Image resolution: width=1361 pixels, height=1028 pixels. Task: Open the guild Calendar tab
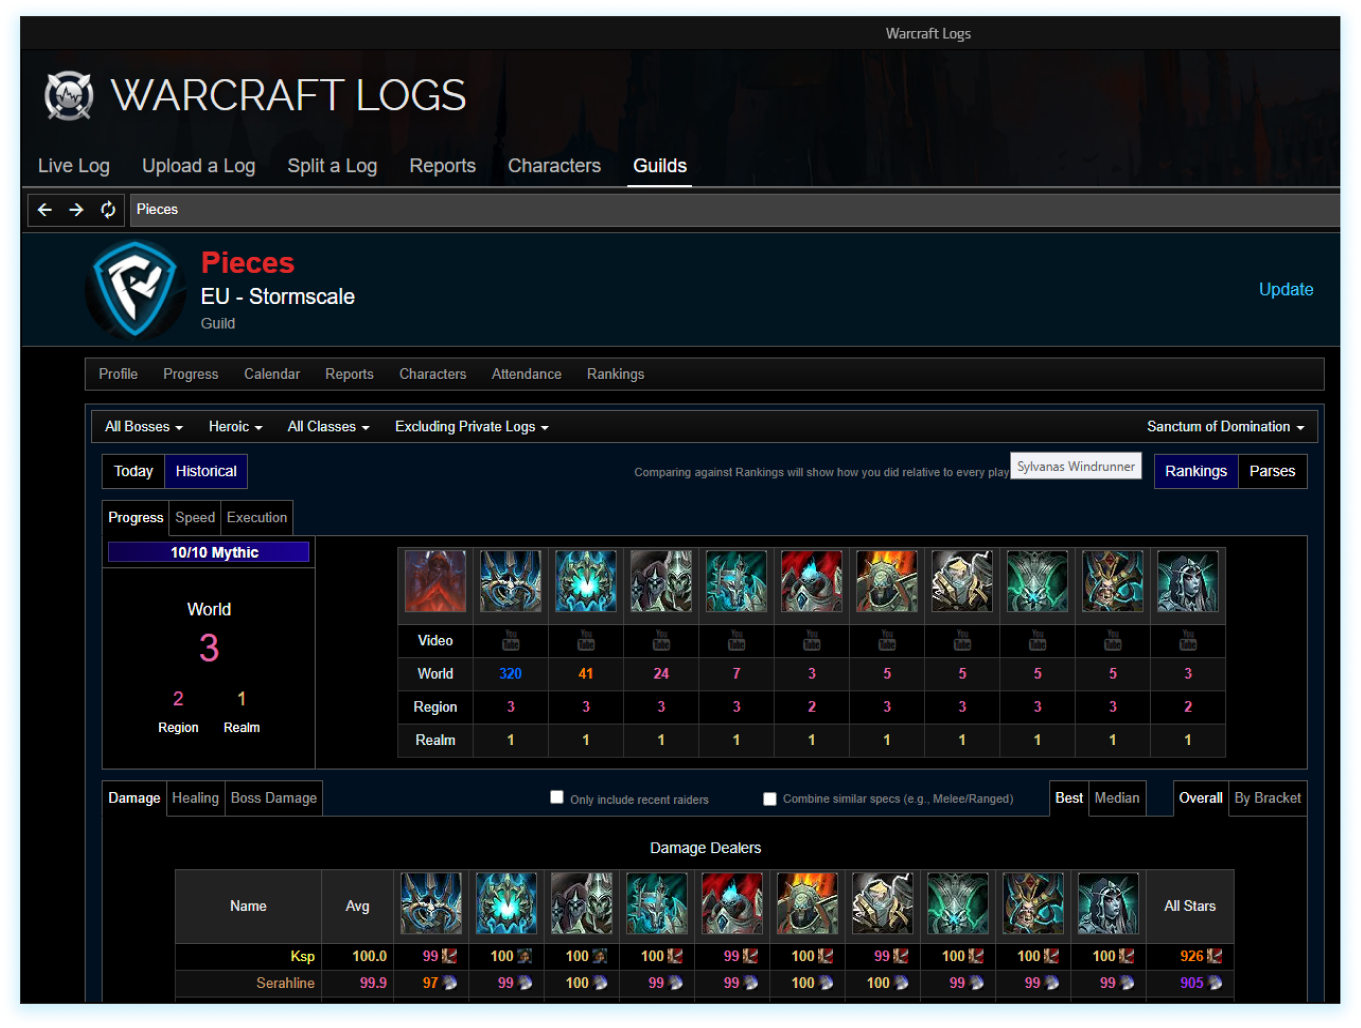[272, 374]
